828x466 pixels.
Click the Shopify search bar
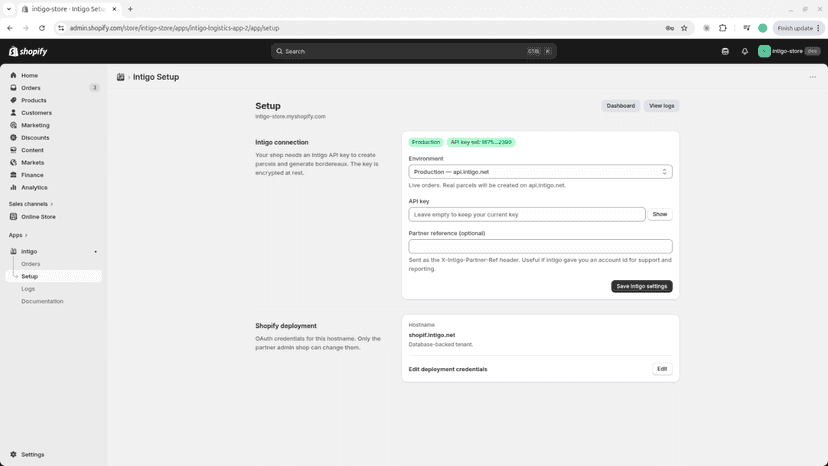(x=413, y=51)
